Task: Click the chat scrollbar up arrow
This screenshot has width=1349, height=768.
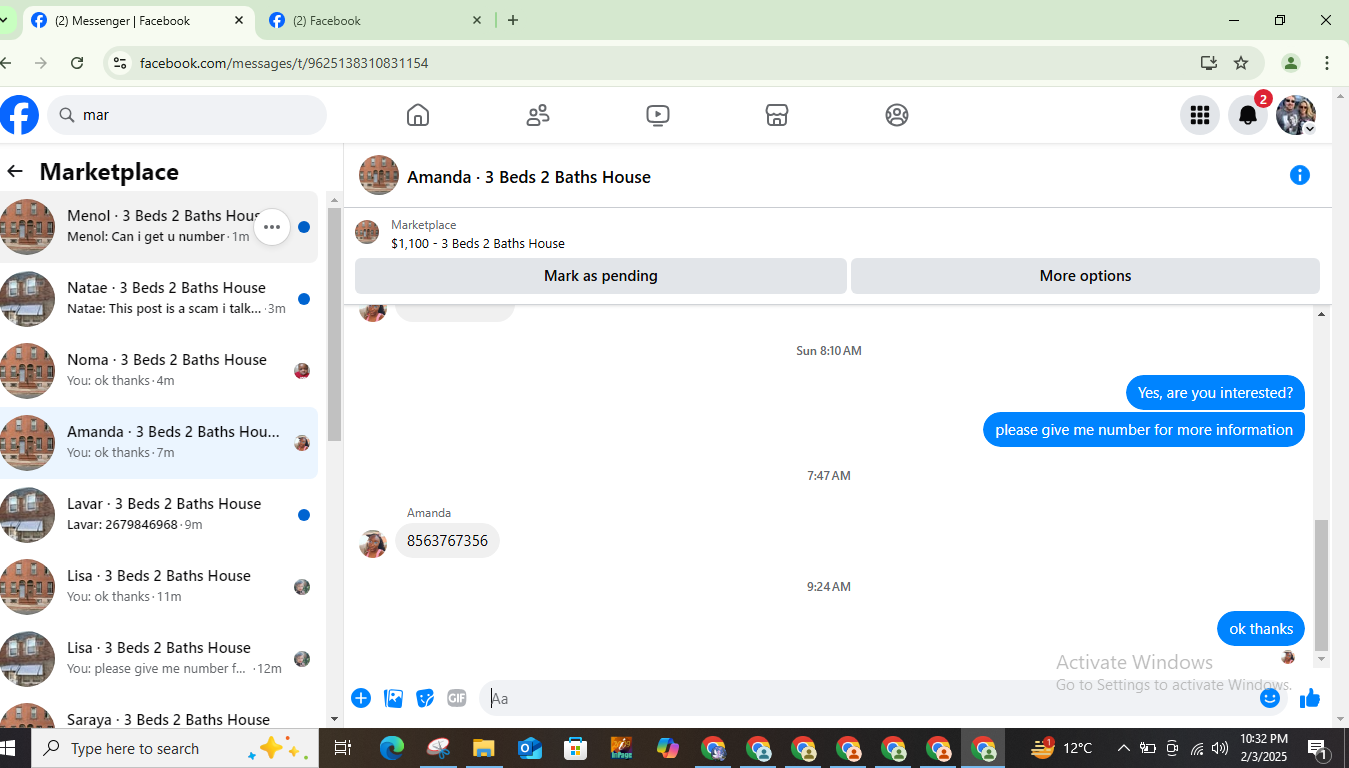Action: (1321, 314)
